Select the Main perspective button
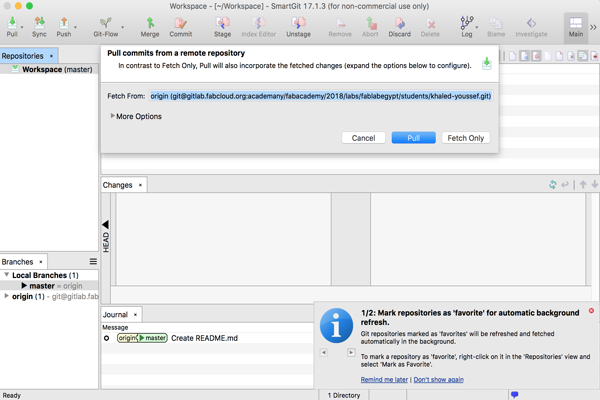The width and height of the screenshot is (600, 400). [576, 27]
